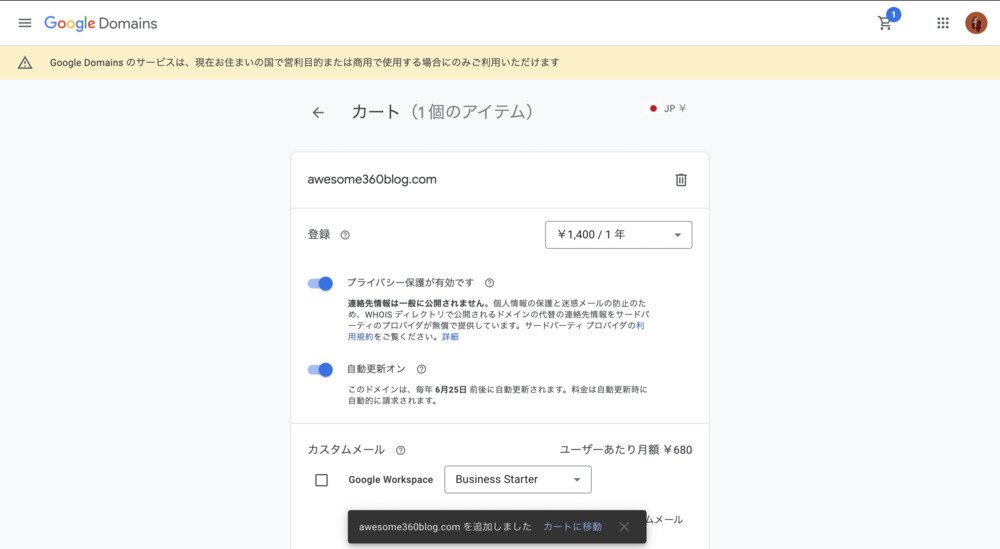Image resolution: width=1000 pixels, height=549 pixels.
Task: Open the ¥1,400 / 1 年 registration dropdown
Action: click(x=619, y=235)
